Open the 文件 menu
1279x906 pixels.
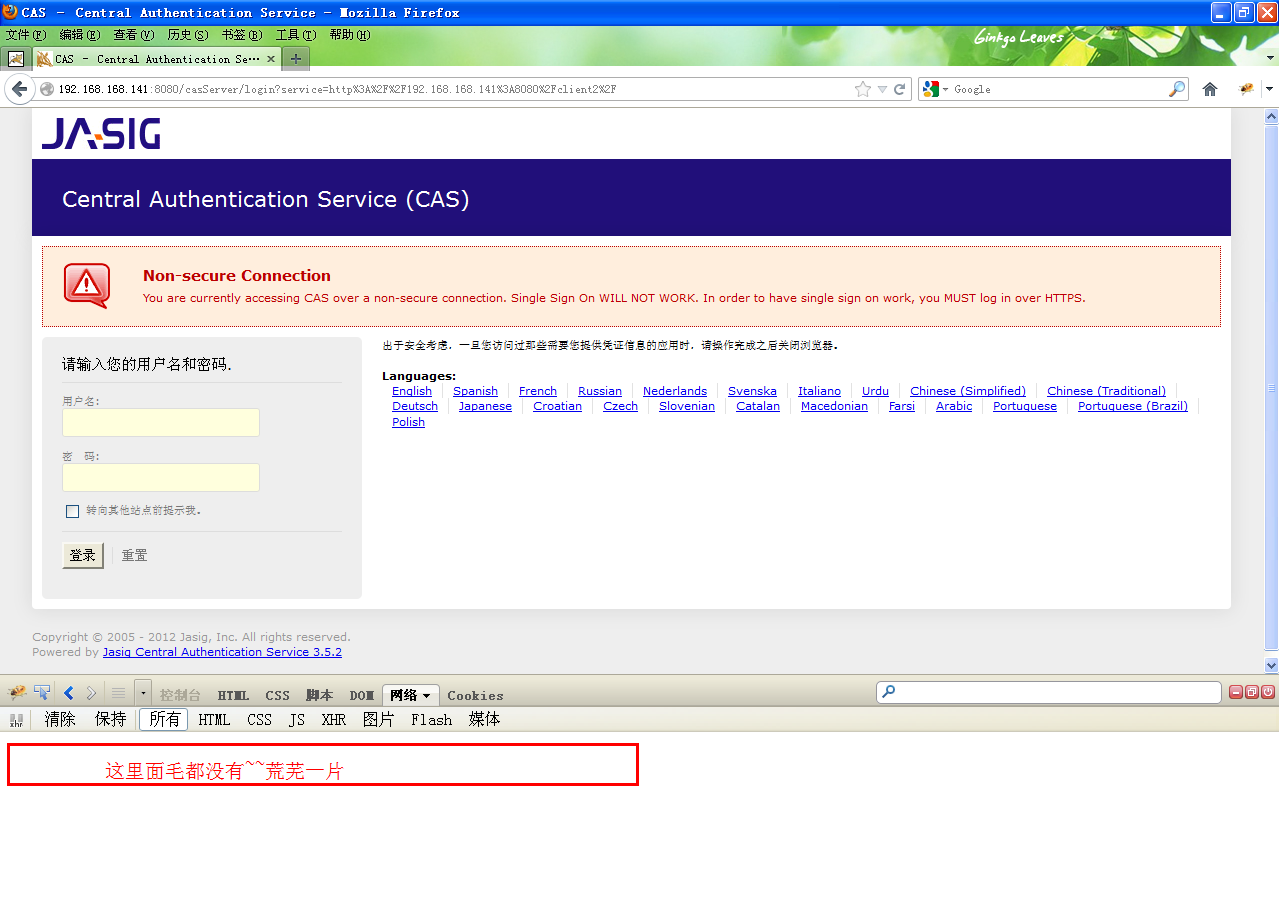pyautogui.click(x=26, y=35)
